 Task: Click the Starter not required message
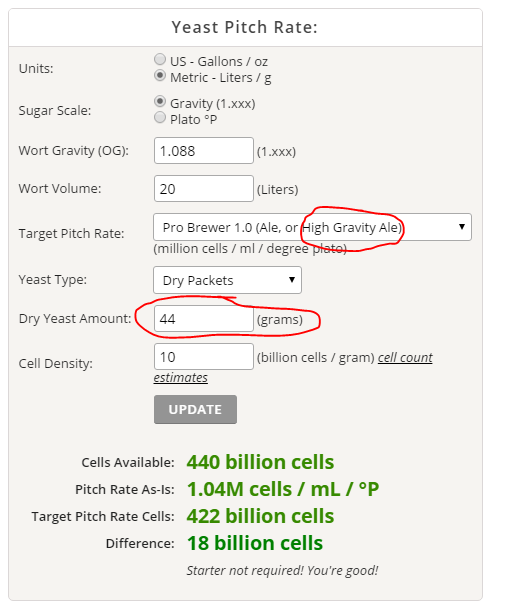pos(282,571)
